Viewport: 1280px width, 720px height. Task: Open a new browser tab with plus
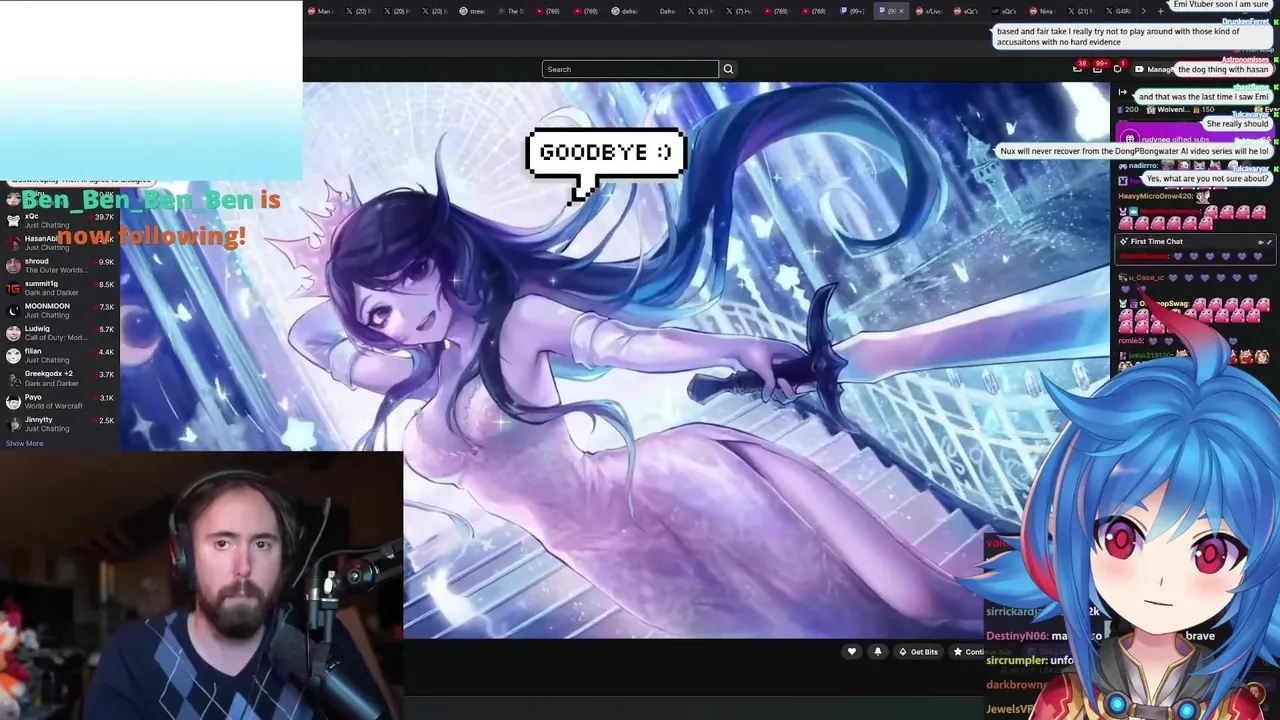[x=1160, y=11]
